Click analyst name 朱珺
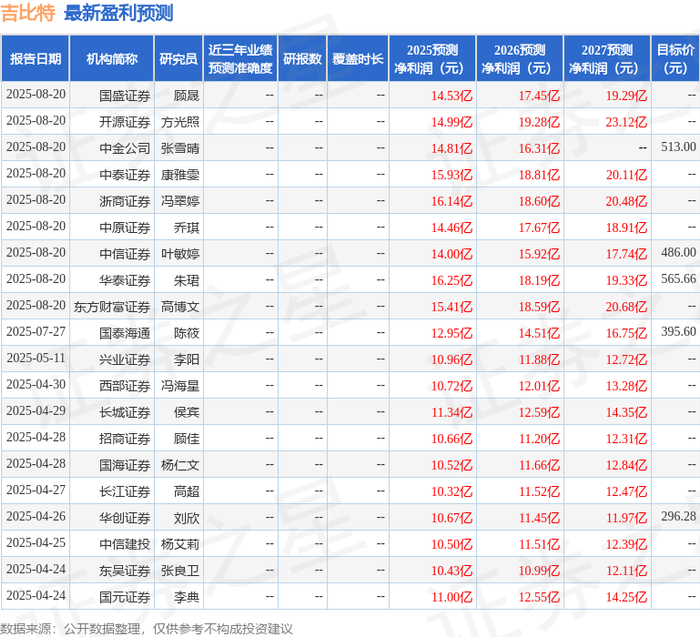This screenshot has height=637, width=700. coord(187,280)
